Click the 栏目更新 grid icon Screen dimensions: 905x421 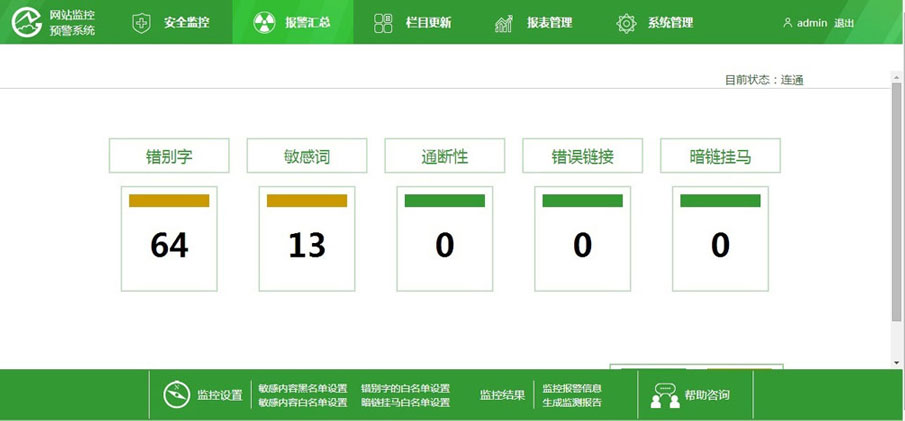click(383, 23)
